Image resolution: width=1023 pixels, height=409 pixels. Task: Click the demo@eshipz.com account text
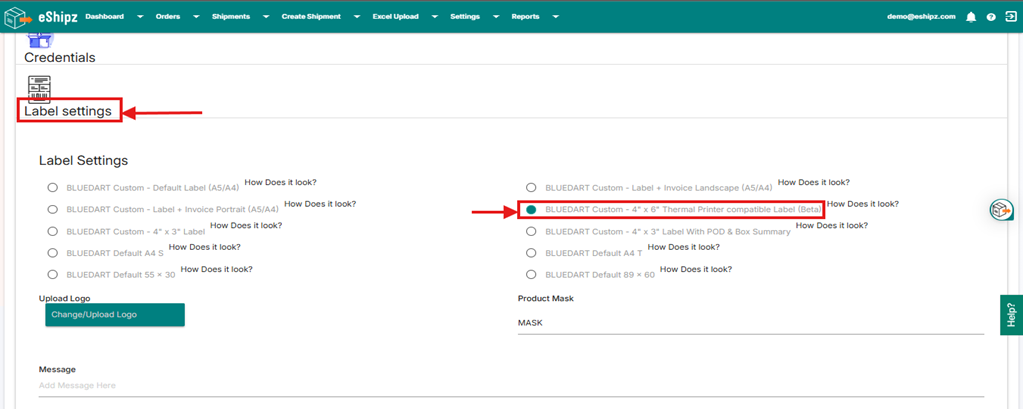click(x=921, y=17)
